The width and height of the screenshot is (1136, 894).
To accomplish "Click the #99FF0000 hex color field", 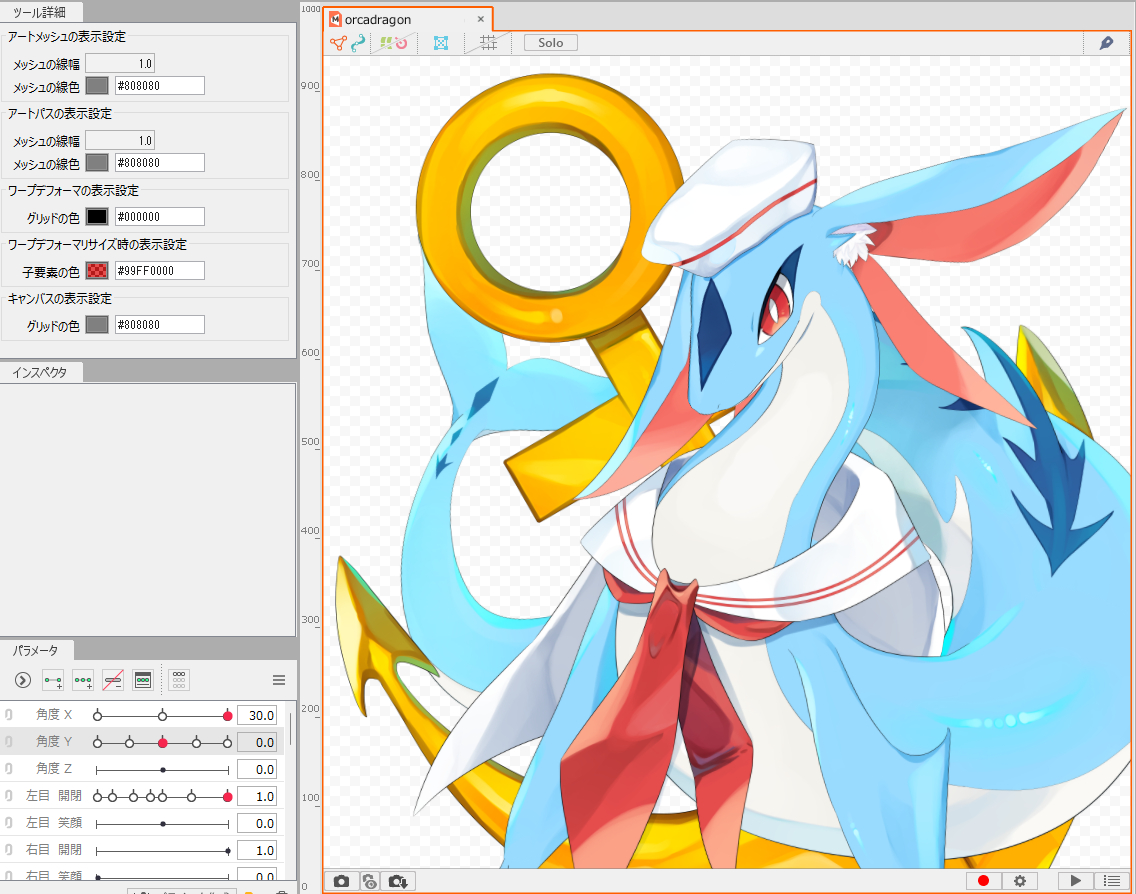I will click(159, 271).
